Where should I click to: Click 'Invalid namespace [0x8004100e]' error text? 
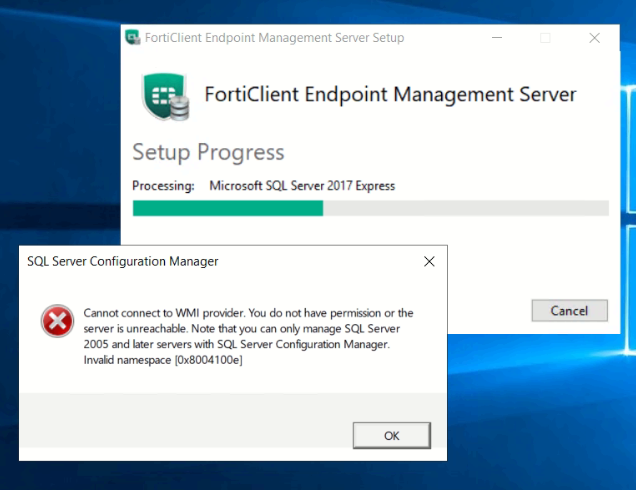click(x=163, y=360)
